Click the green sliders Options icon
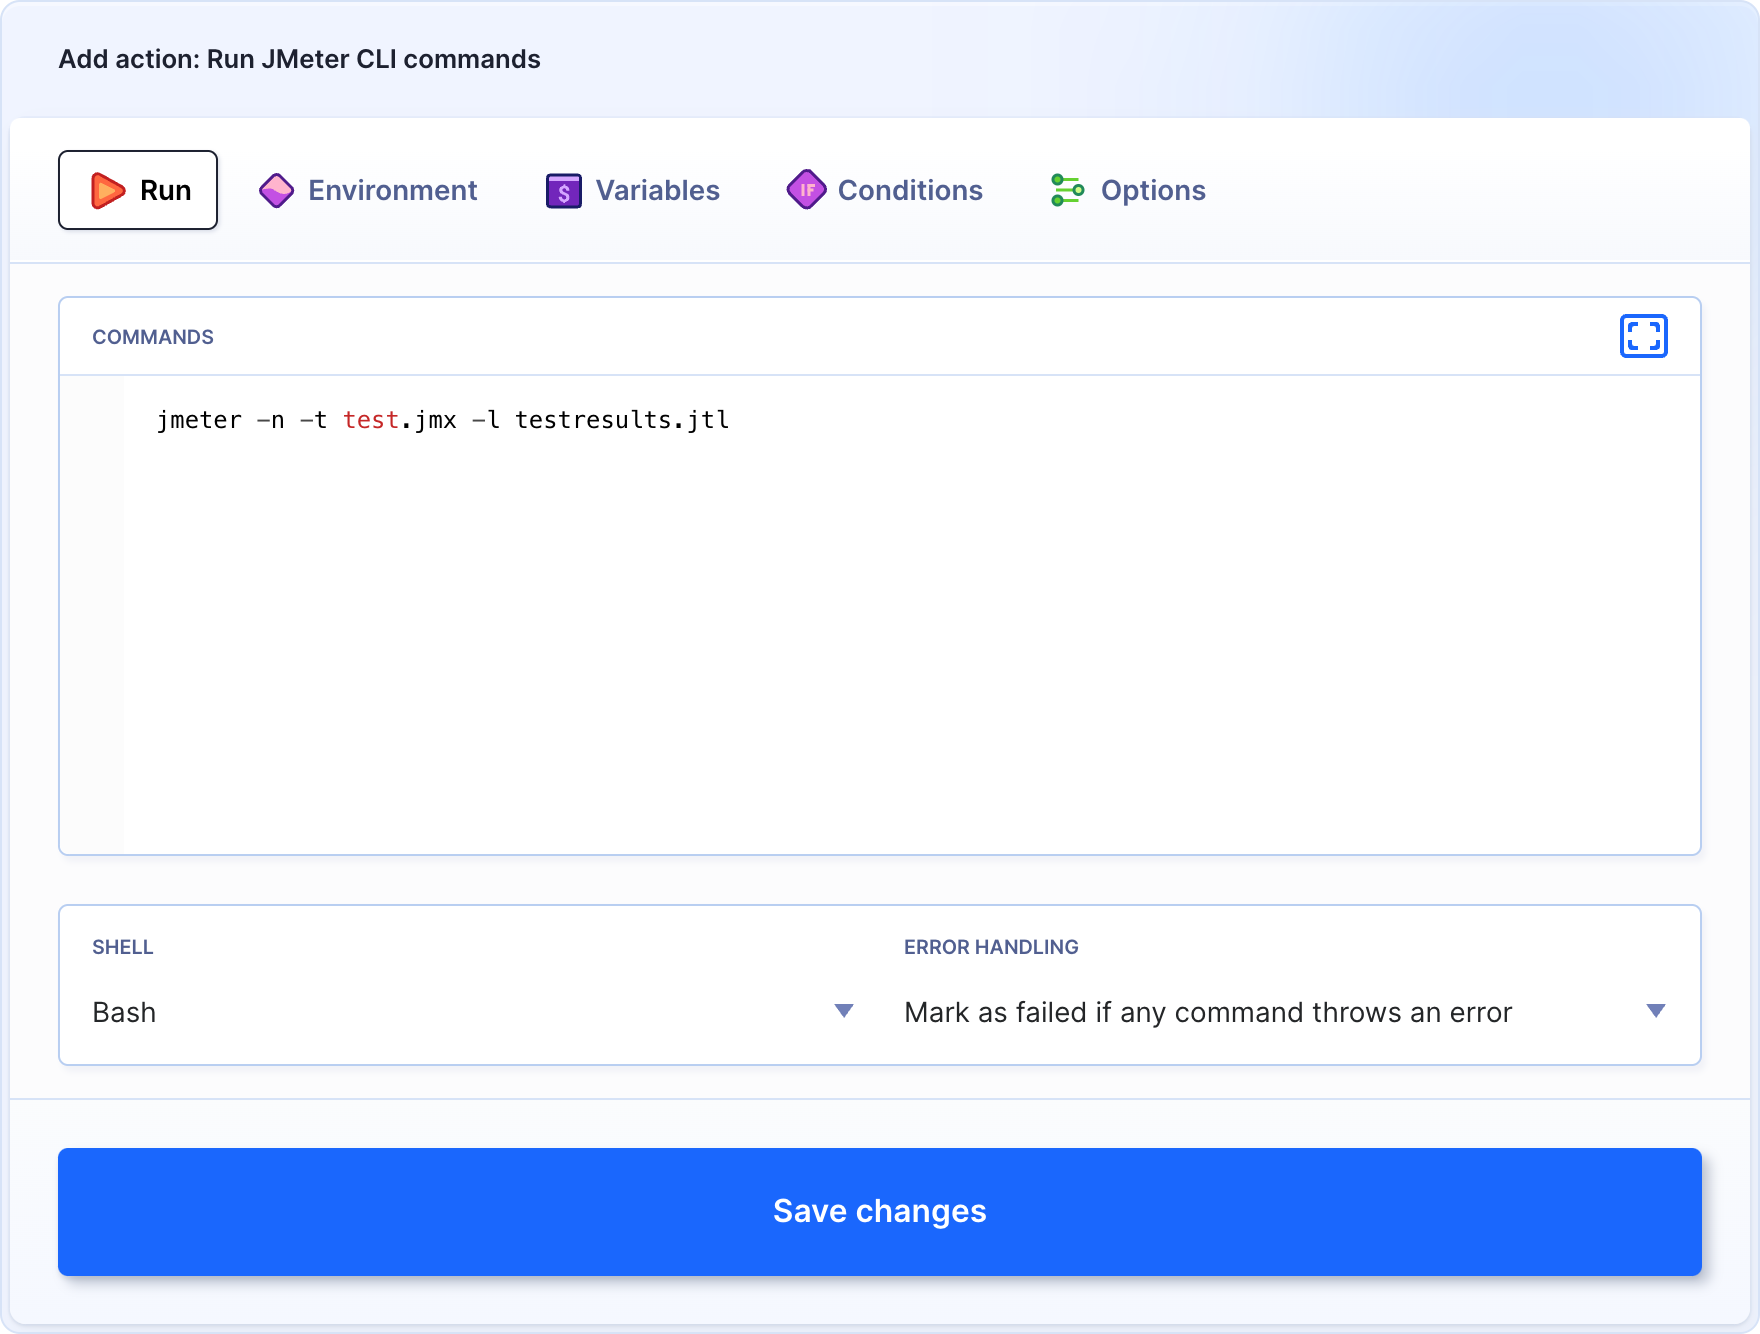1760x1334 pixels. point(1067,190)
